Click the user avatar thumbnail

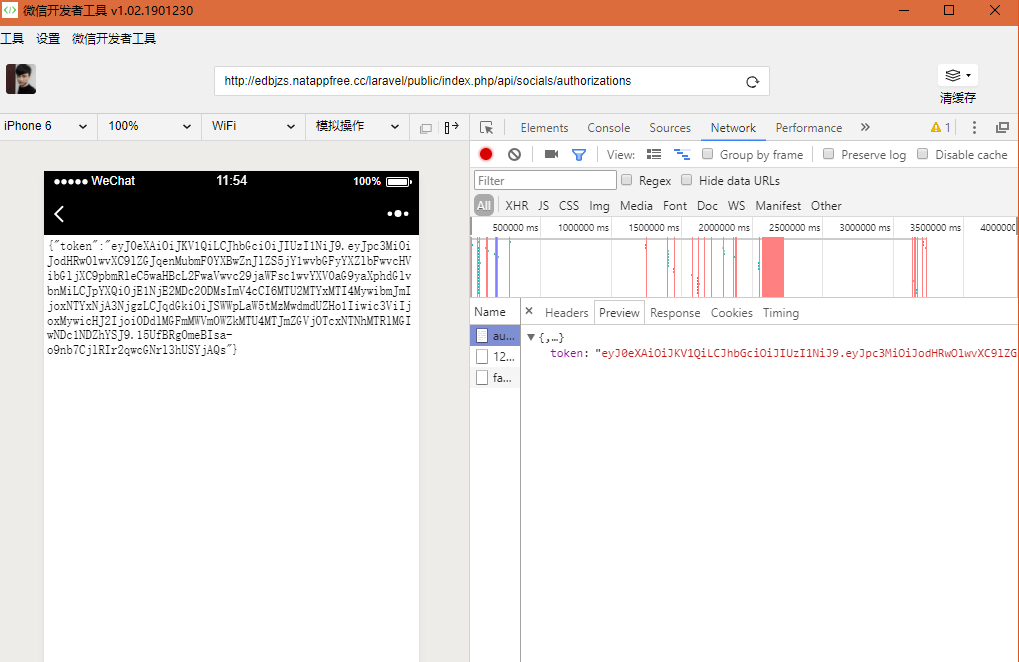coord(21,79)
